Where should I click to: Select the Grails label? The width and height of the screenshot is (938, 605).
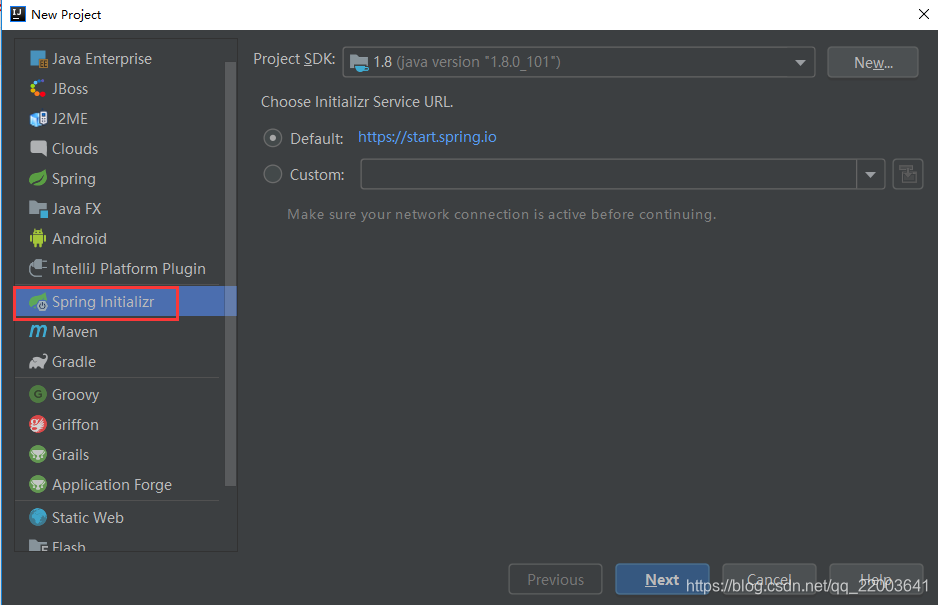click(71, 454)
